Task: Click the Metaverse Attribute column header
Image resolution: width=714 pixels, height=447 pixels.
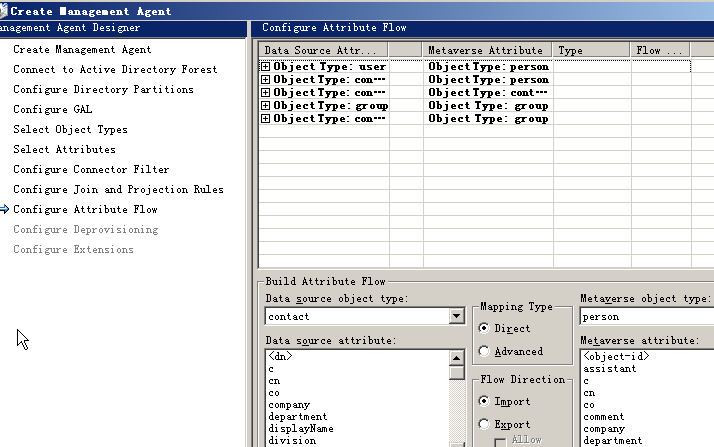Action: [487, 50]
